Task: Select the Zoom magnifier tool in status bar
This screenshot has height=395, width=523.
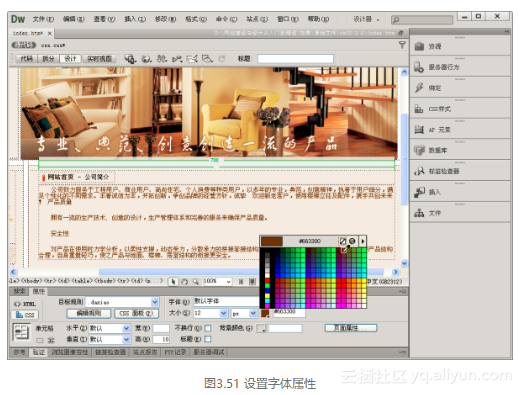Action: pyautogui.click(x=195, y=282)
